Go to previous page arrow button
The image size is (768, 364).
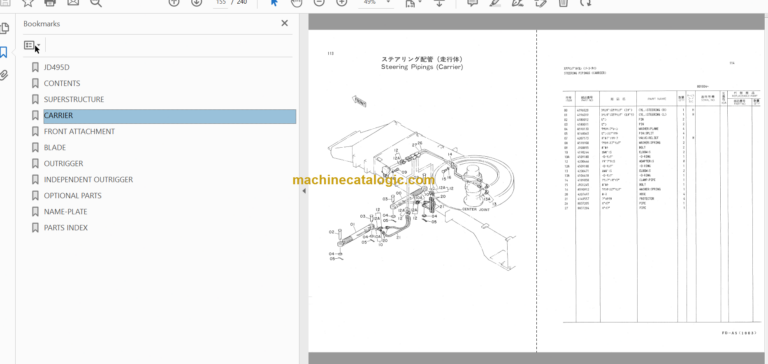(x=174, y=2)
